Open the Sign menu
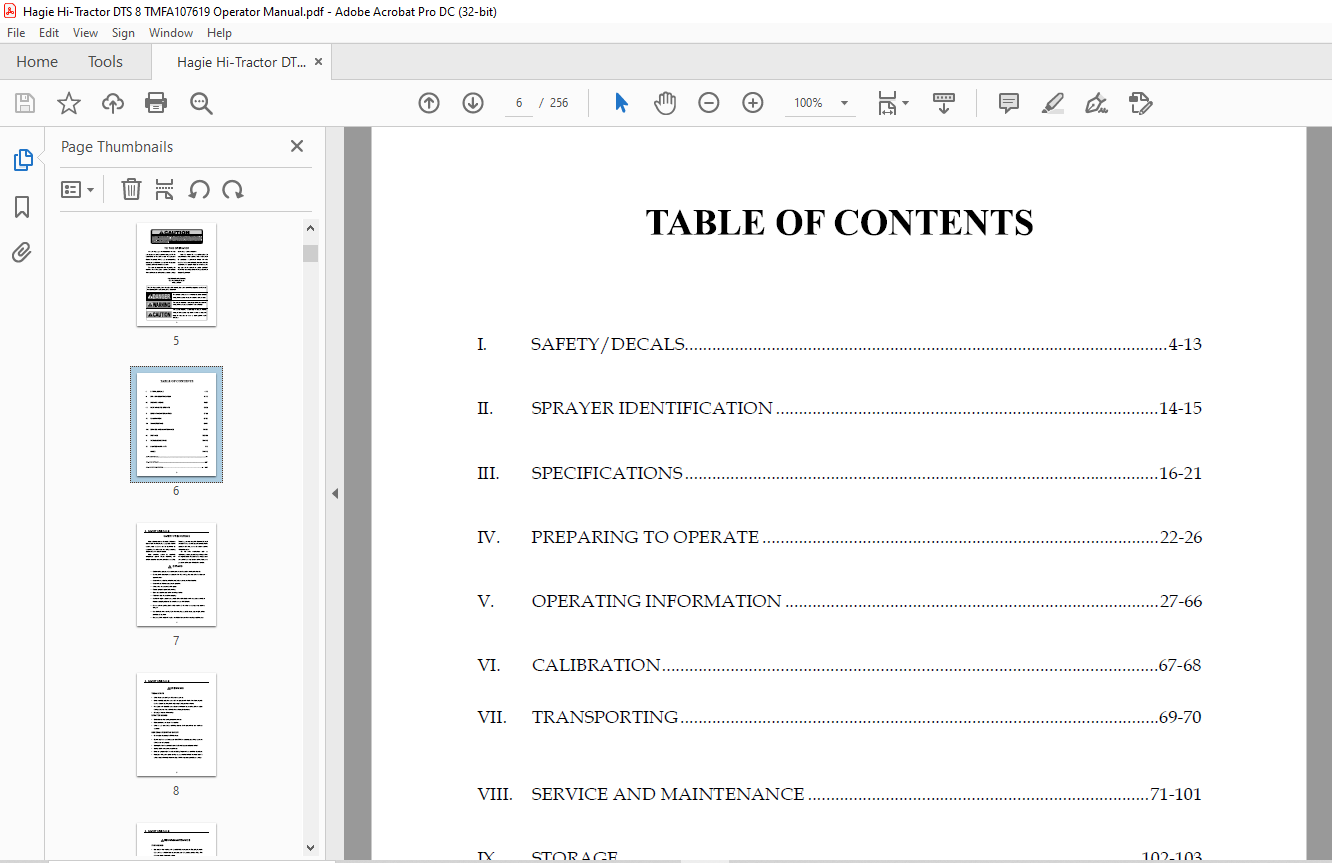 click(x=123, y=33)
